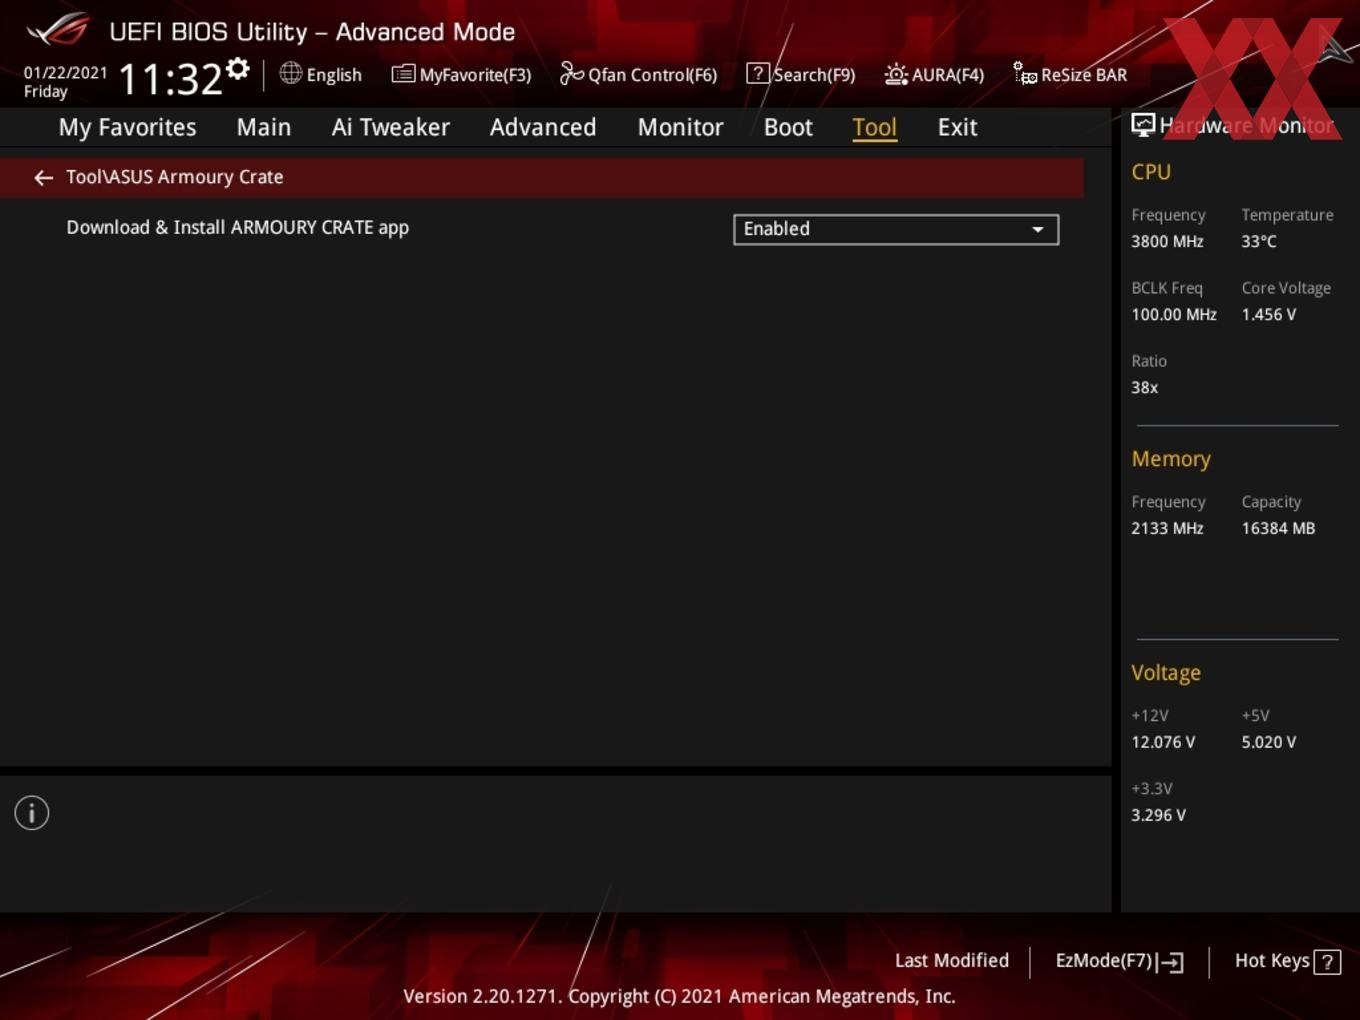This screenshot has height=1020, width=1360.
Task: Open the Monitor tab
Action: click(x=680, y=127)
